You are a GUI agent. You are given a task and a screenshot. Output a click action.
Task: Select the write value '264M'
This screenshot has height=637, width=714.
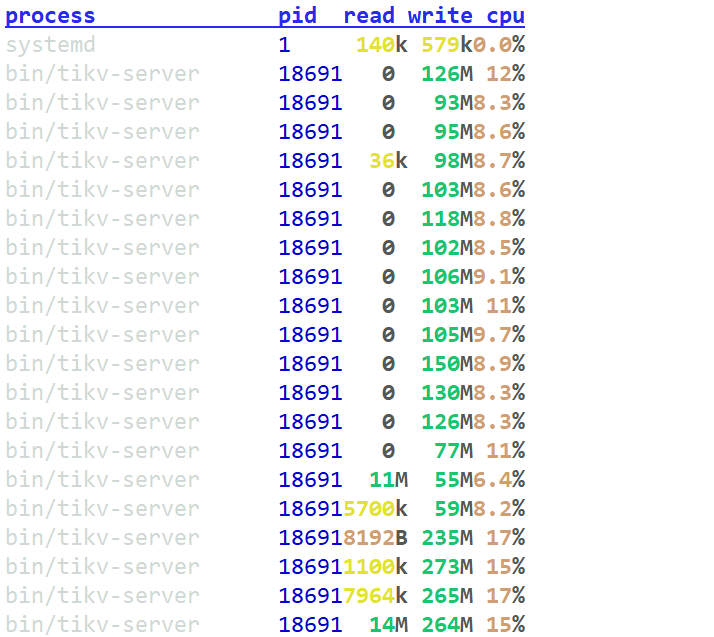[x=447, y=625]
